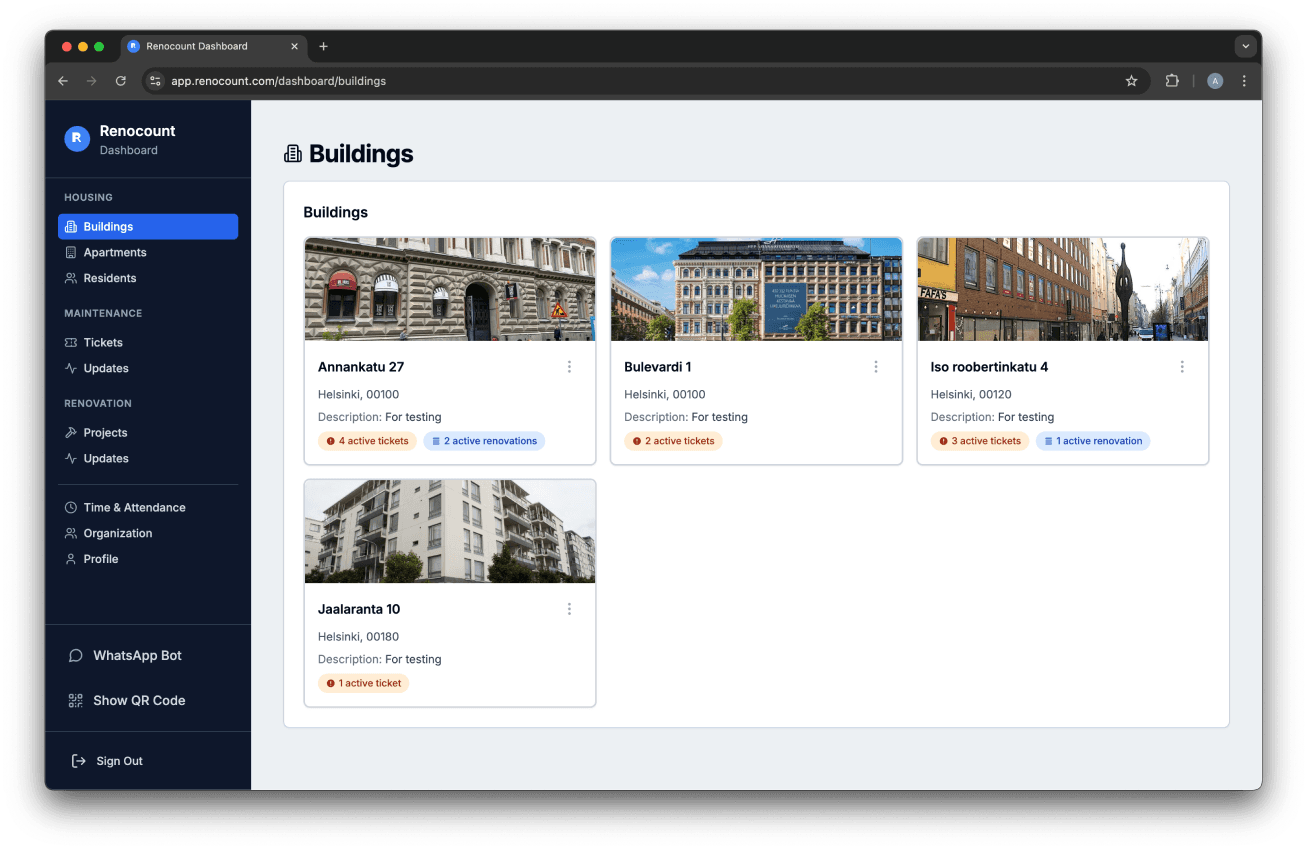Open the options menu for Jaalaranta 10
Image resolution: width=1308 pixels, height=850 pixels.
pyautogui.click(x=569, y=608)
